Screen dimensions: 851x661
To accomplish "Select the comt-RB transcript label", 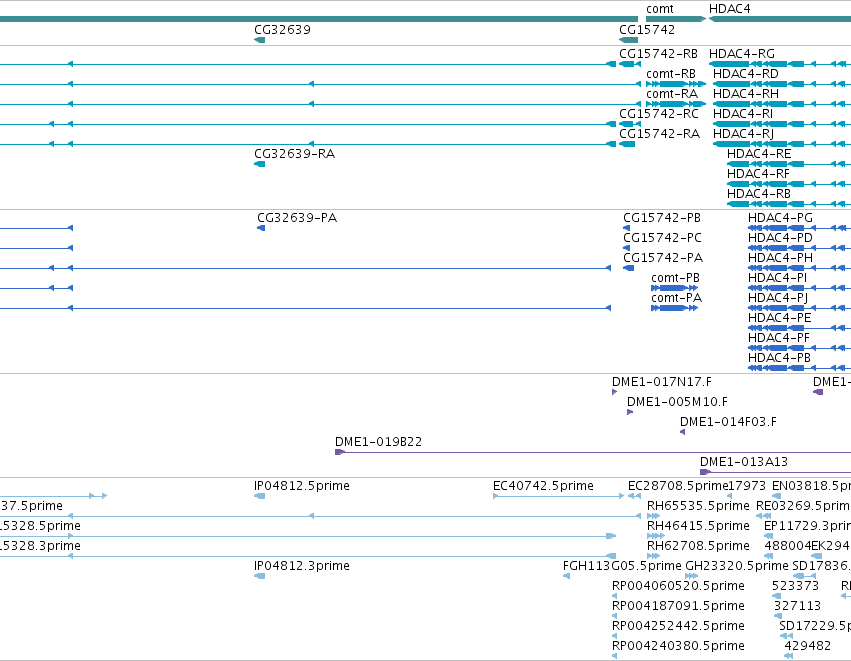I will click(671, 74).
